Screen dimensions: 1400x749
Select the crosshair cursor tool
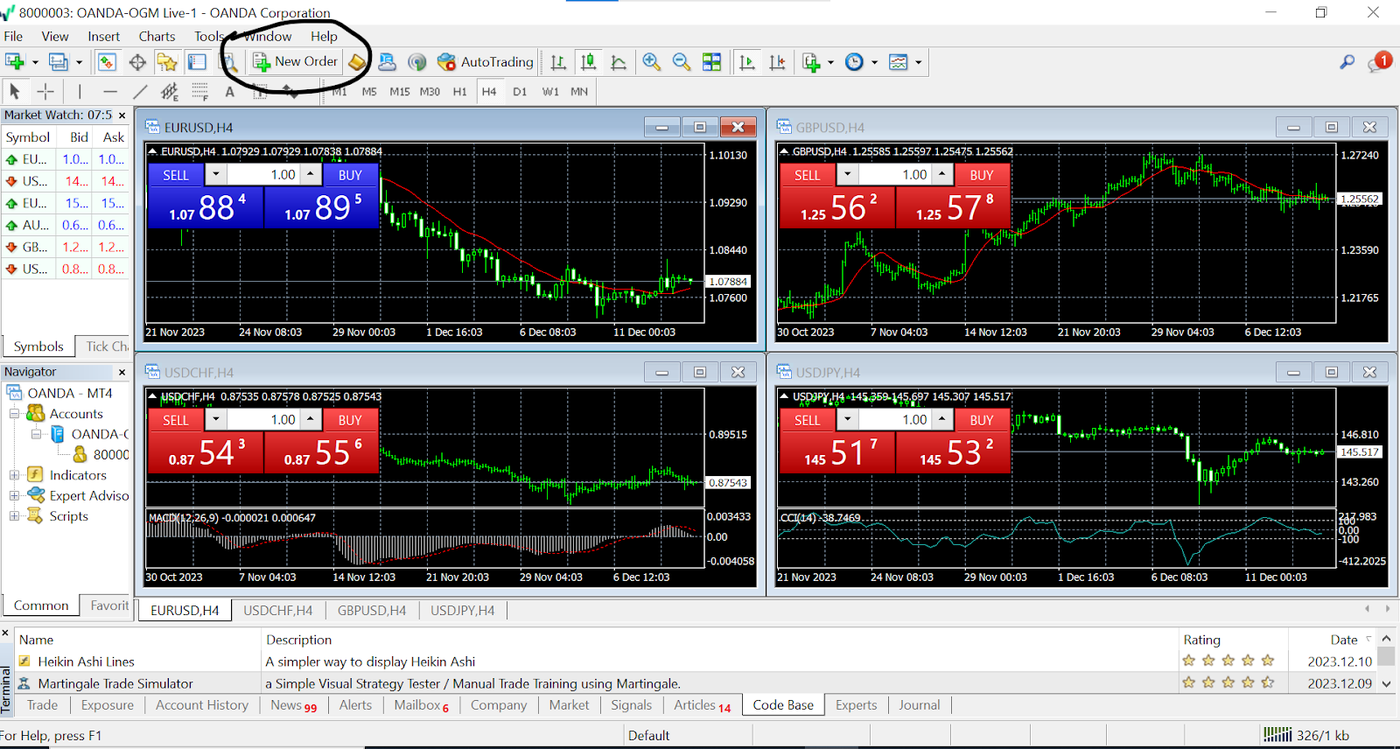point(45,92)
